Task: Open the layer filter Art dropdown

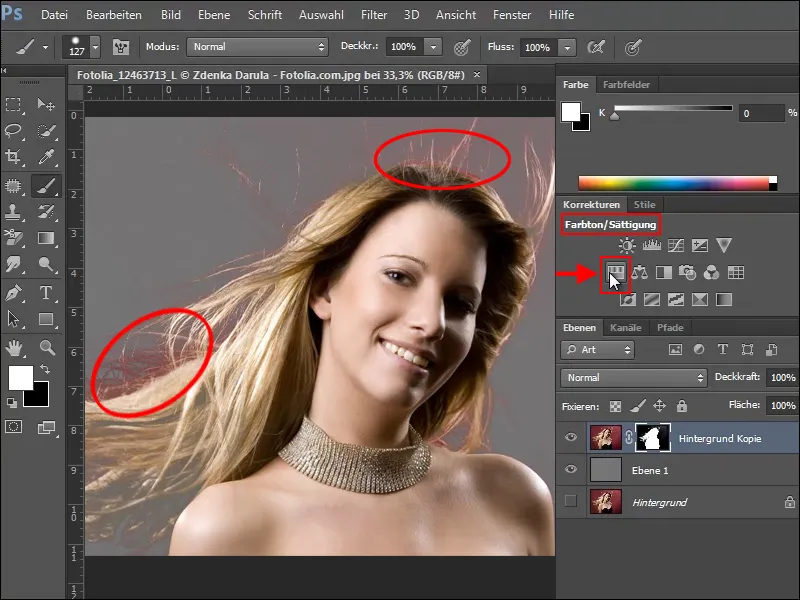Action: coord(597,349)
